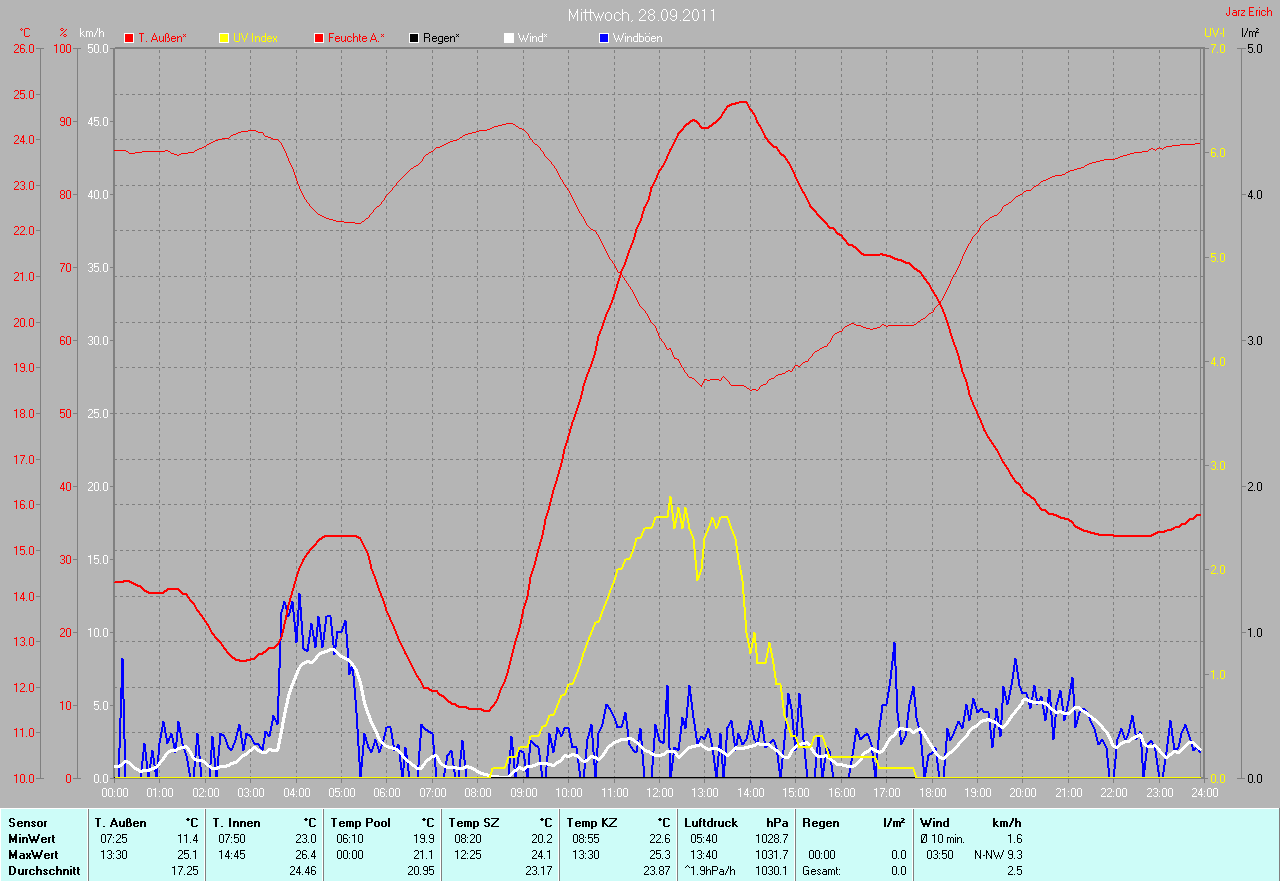Click the red T. Außen legend swatch
This screenshot has width=1280, height=881.
click(129, 38)
